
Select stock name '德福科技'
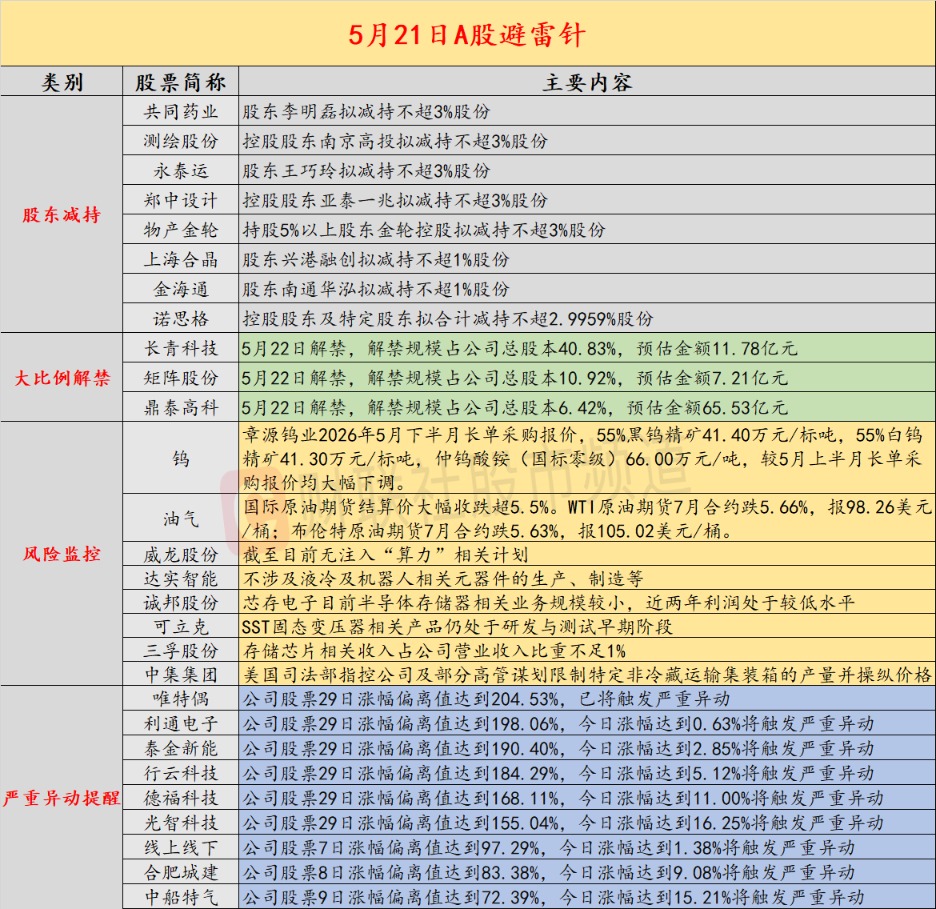tap(180, 797)
